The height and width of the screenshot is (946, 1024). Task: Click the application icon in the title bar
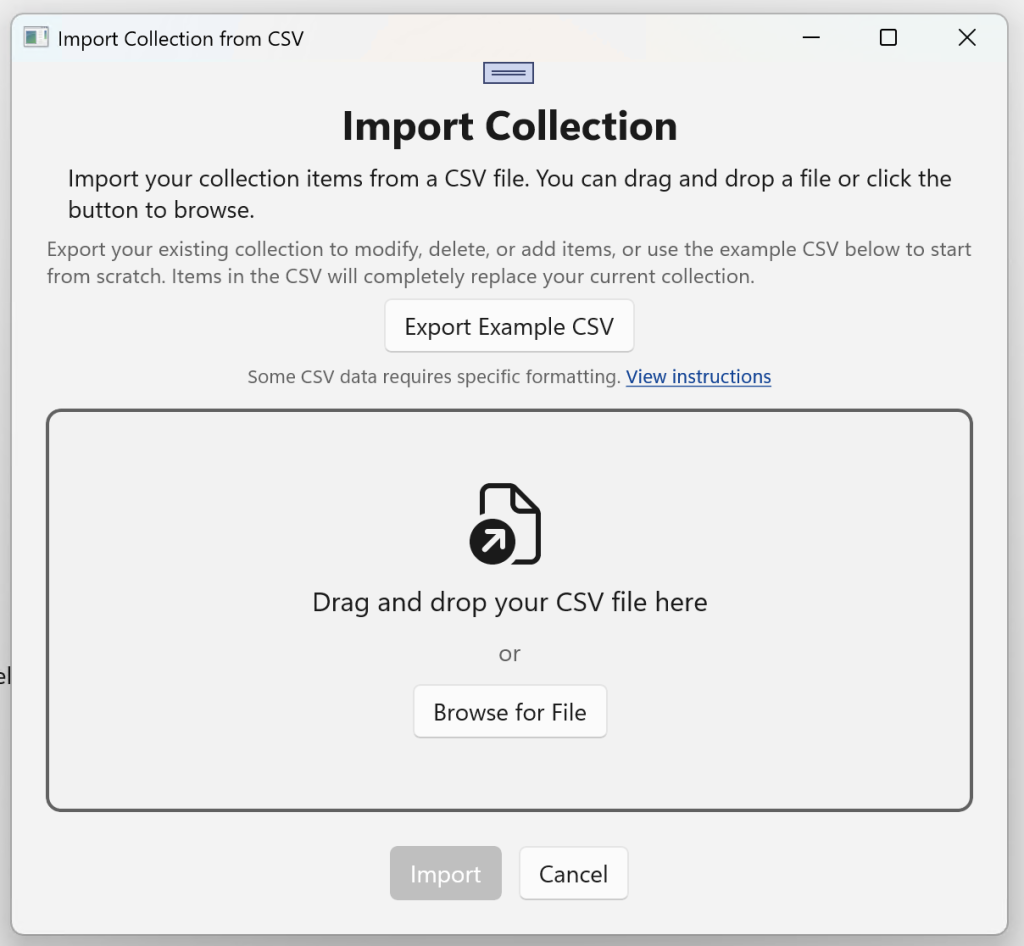(x=36, y=37)
